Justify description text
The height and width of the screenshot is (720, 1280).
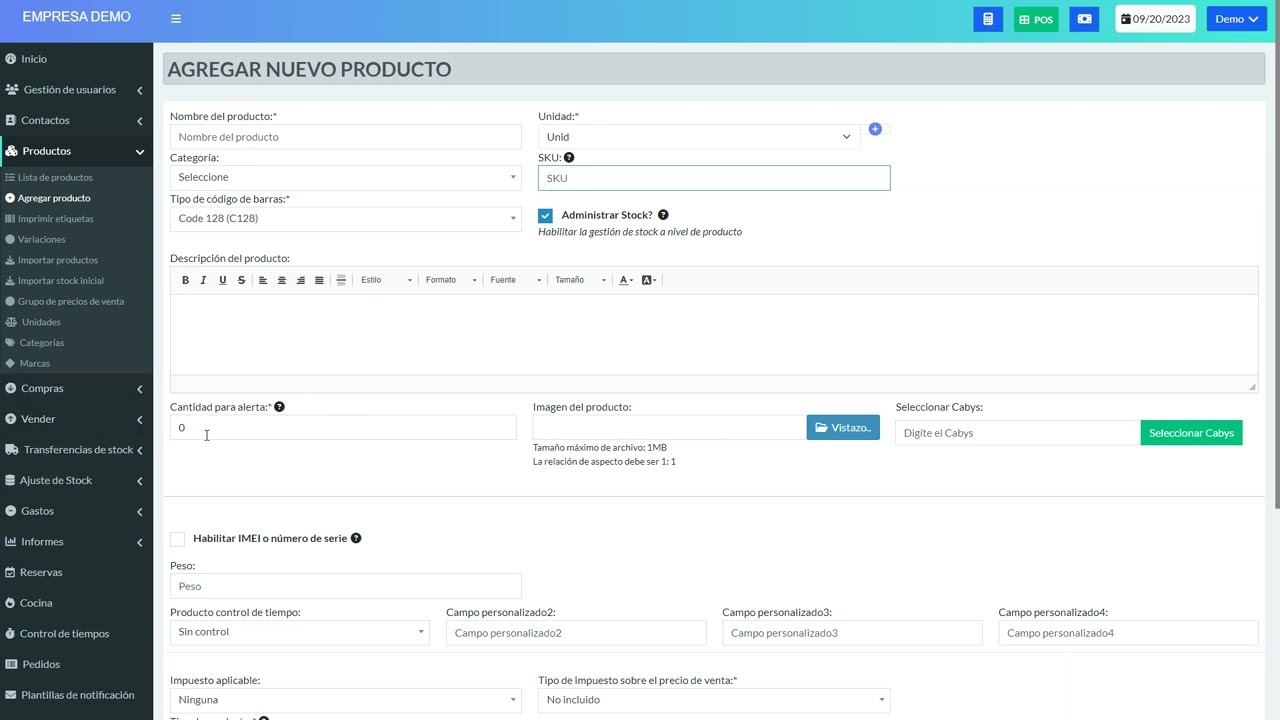[319, 280]
